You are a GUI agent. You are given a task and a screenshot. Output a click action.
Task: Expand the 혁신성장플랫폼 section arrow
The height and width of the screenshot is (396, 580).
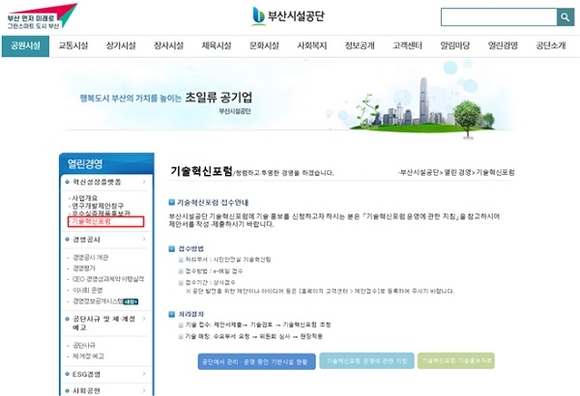(x=144, y=182)
